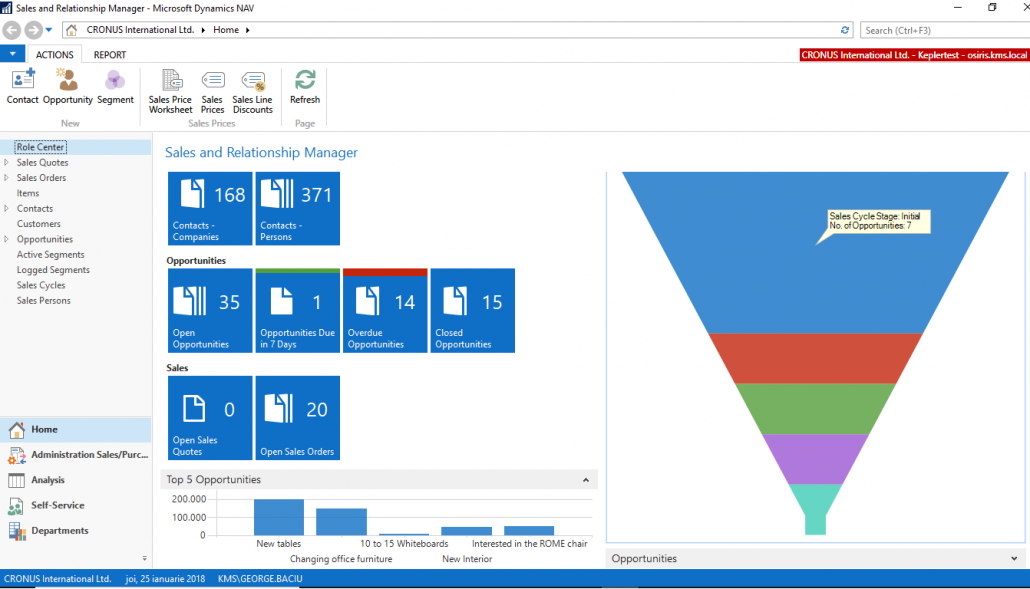The image size is (1030, 589).
Task: Click the status bar user KMS\GEORGE.BACIU
Action: point(260,578)
